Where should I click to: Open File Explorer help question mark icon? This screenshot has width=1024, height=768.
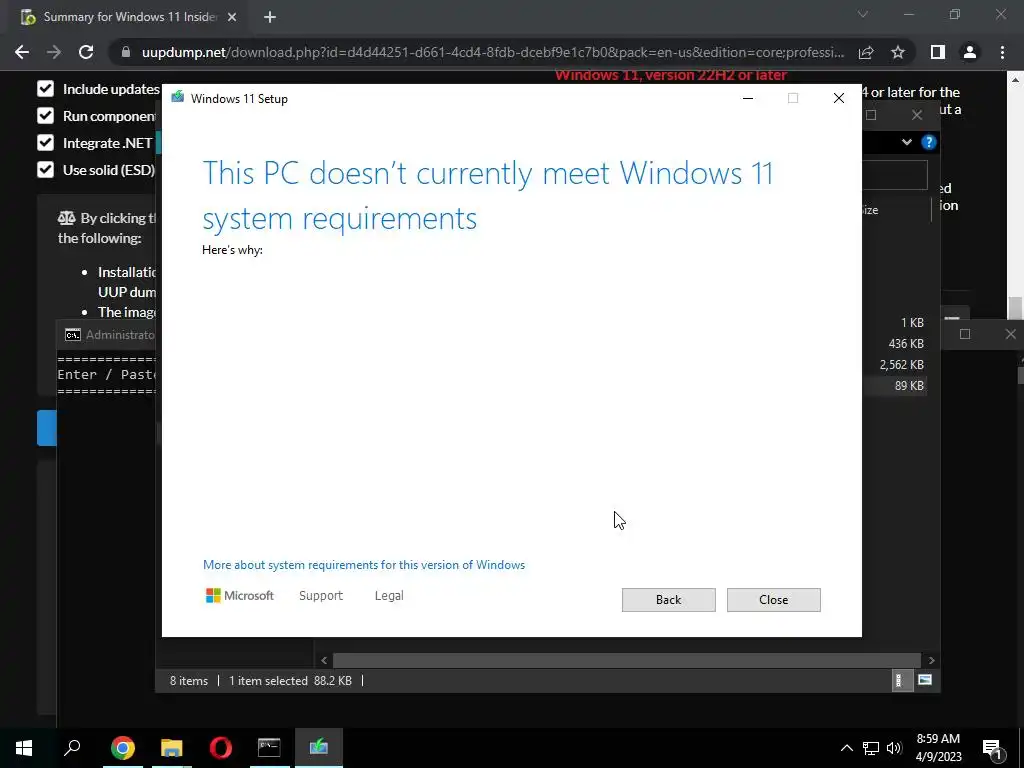point(929,142)
